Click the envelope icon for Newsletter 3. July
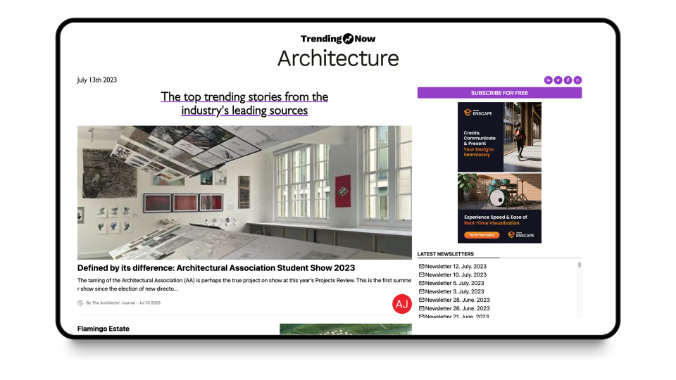Screen dimensions: 676x380 (x=422, y=292)
